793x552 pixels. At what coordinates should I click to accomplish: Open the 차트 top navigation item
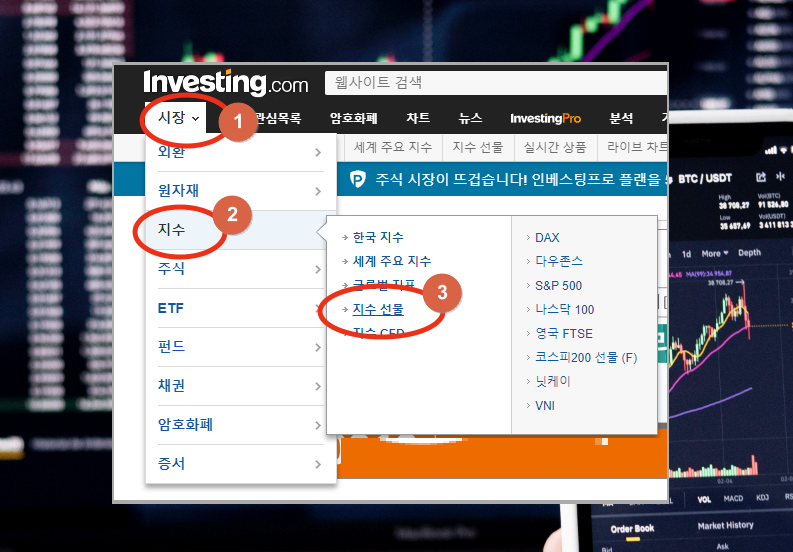pos(418,118)
